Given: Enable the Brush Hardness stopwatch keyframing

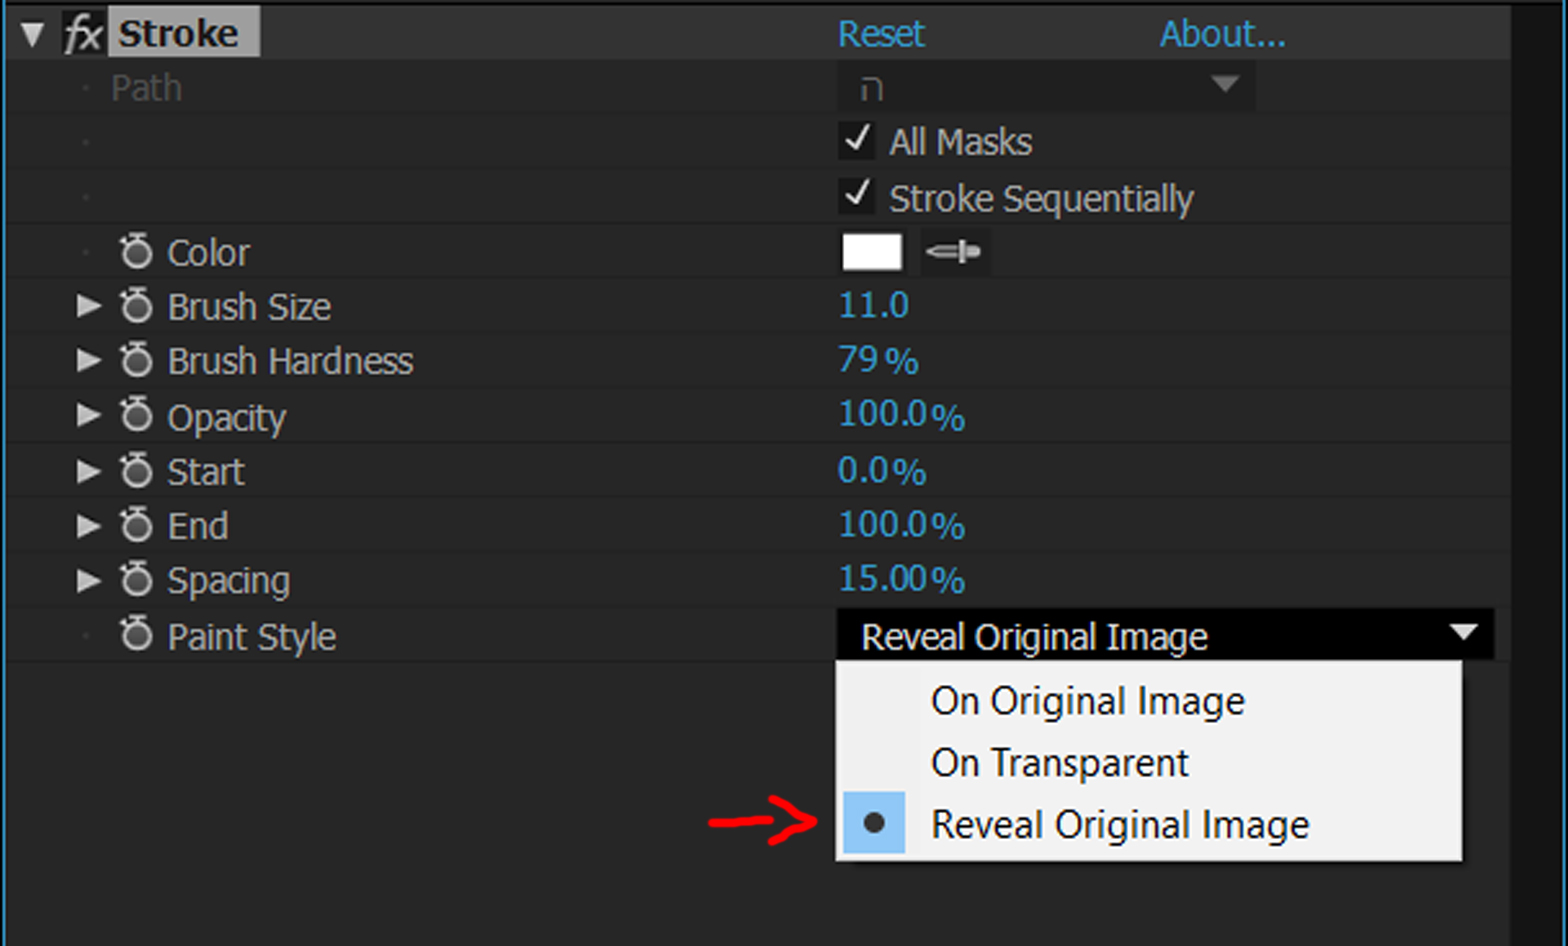Looking at the screenshot, I should click(136, 360).
